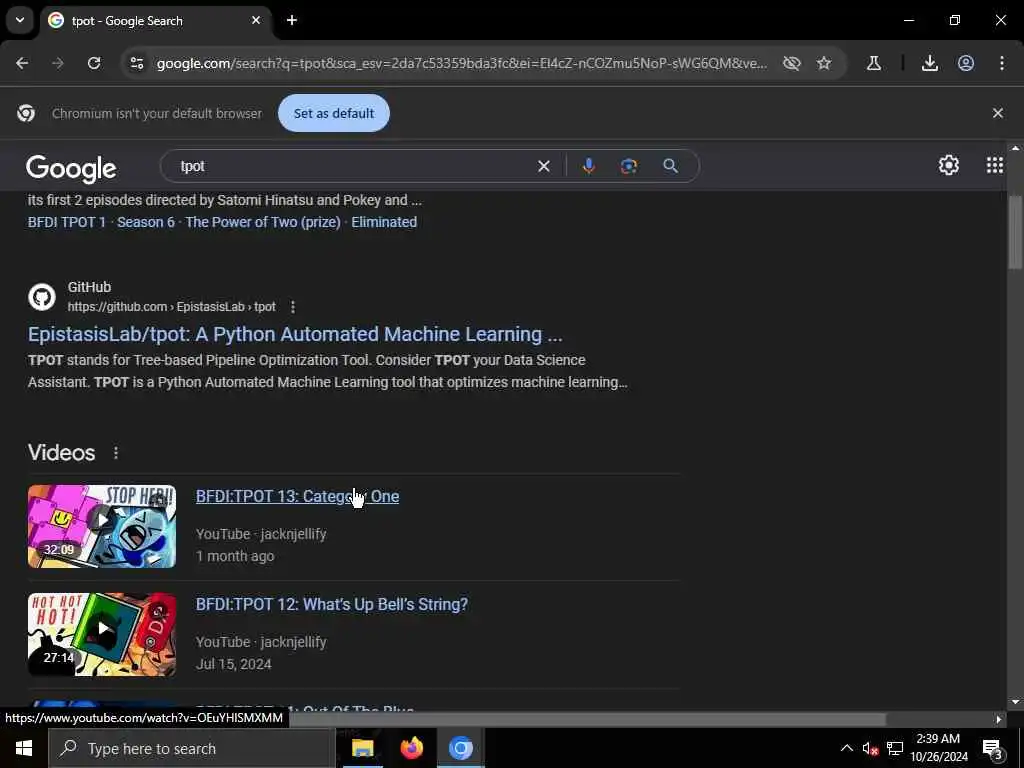Go forward to the next page
The image size is (1024, 768).
click(x=57, y=63)
